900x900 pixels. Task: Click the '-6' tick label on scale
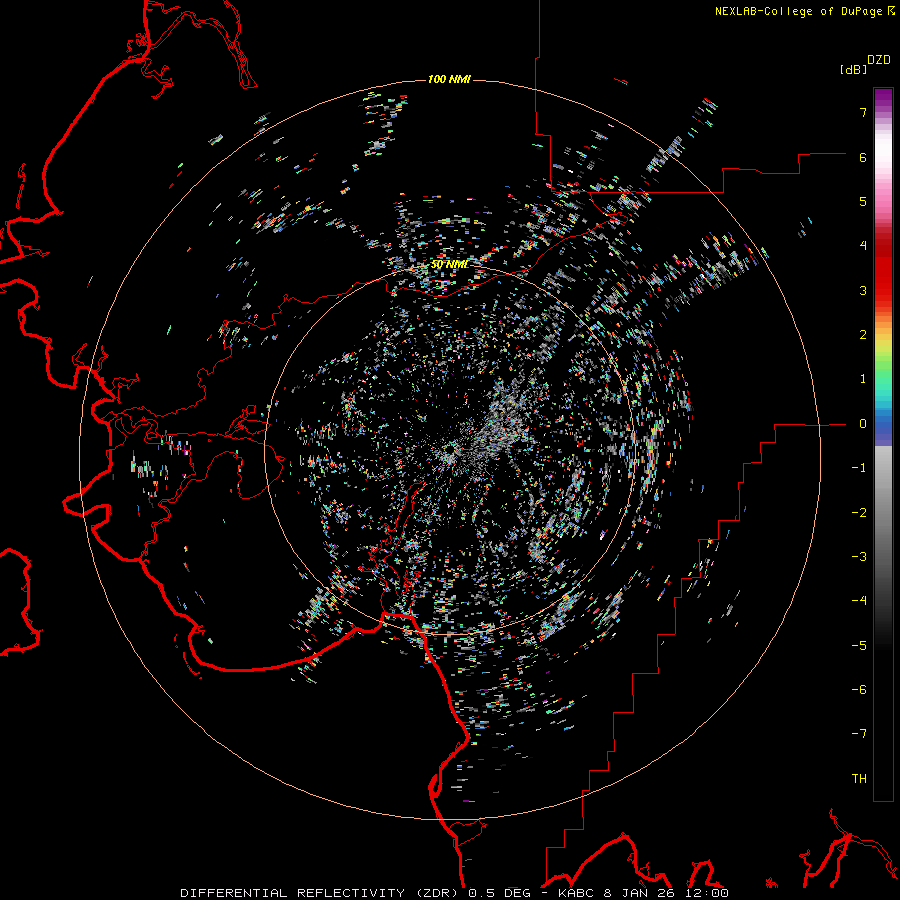click(x=859, y=690)
